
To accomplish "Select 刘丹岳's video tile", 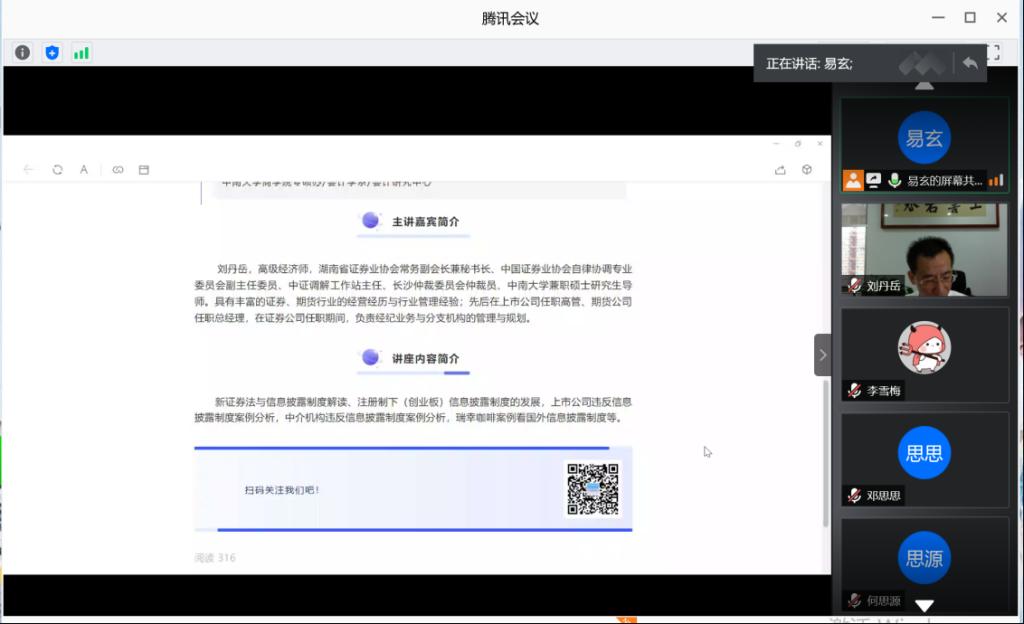I will click(x=924, y=250).
